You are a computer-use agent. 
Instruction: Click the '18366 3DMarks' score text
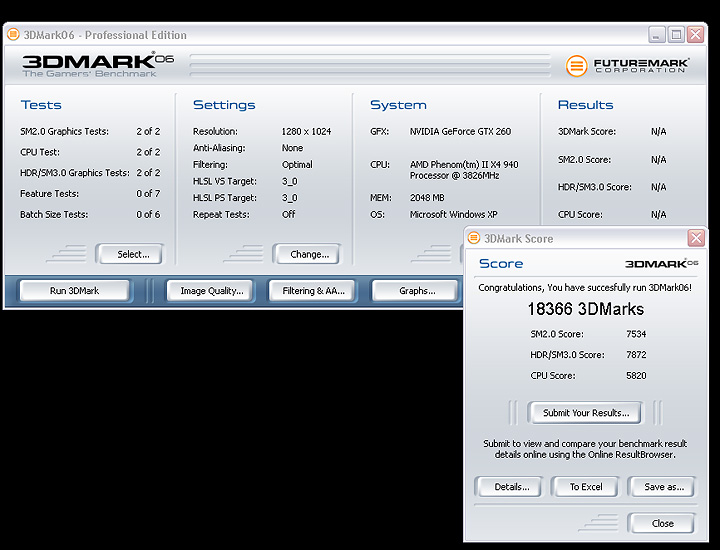tap(585, 309)
